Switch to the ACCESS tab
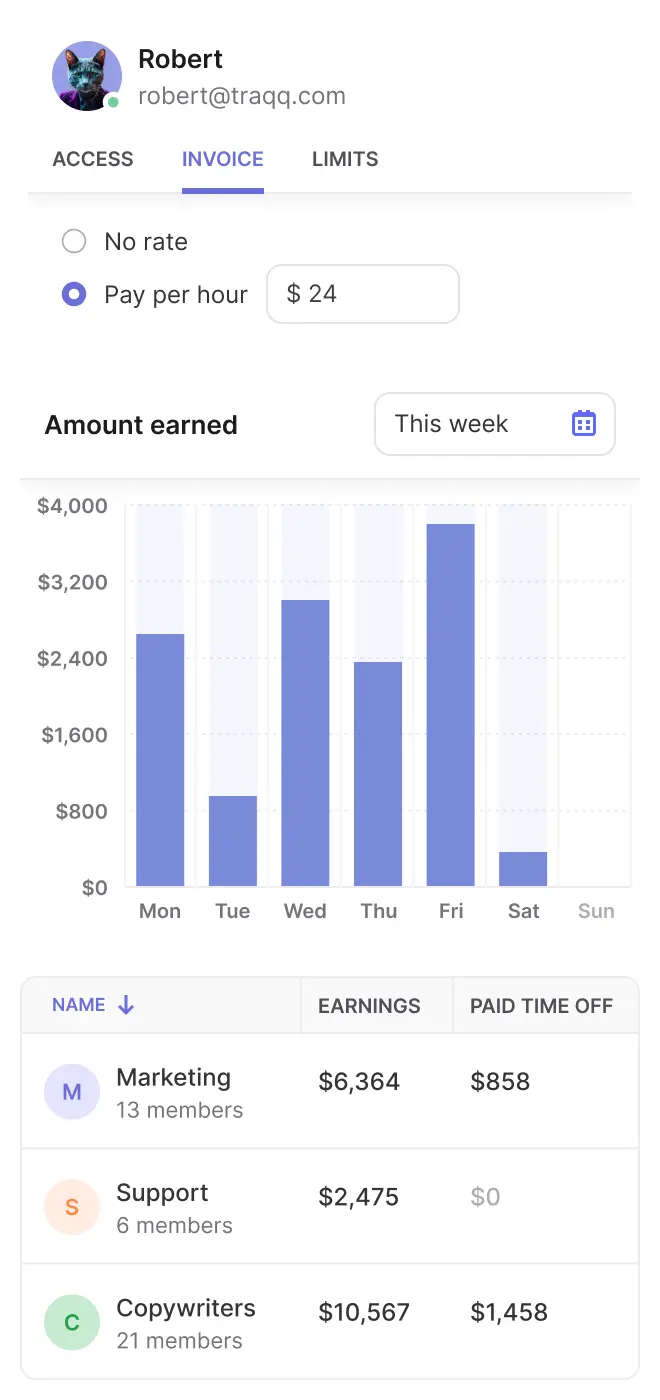This screenshot has height=1400, width=660. pyautogui.click(x=93, y=159)
